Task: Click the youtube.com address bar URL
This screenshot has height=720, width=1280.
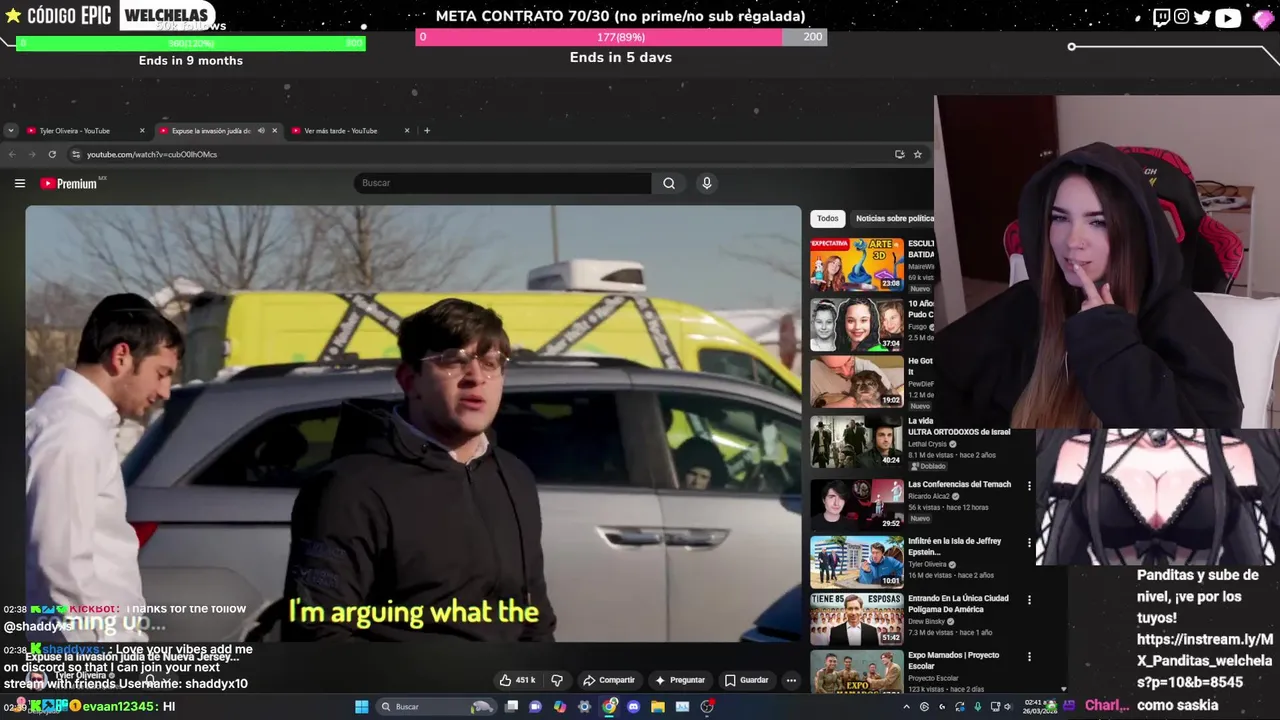Action: point(152,154)
